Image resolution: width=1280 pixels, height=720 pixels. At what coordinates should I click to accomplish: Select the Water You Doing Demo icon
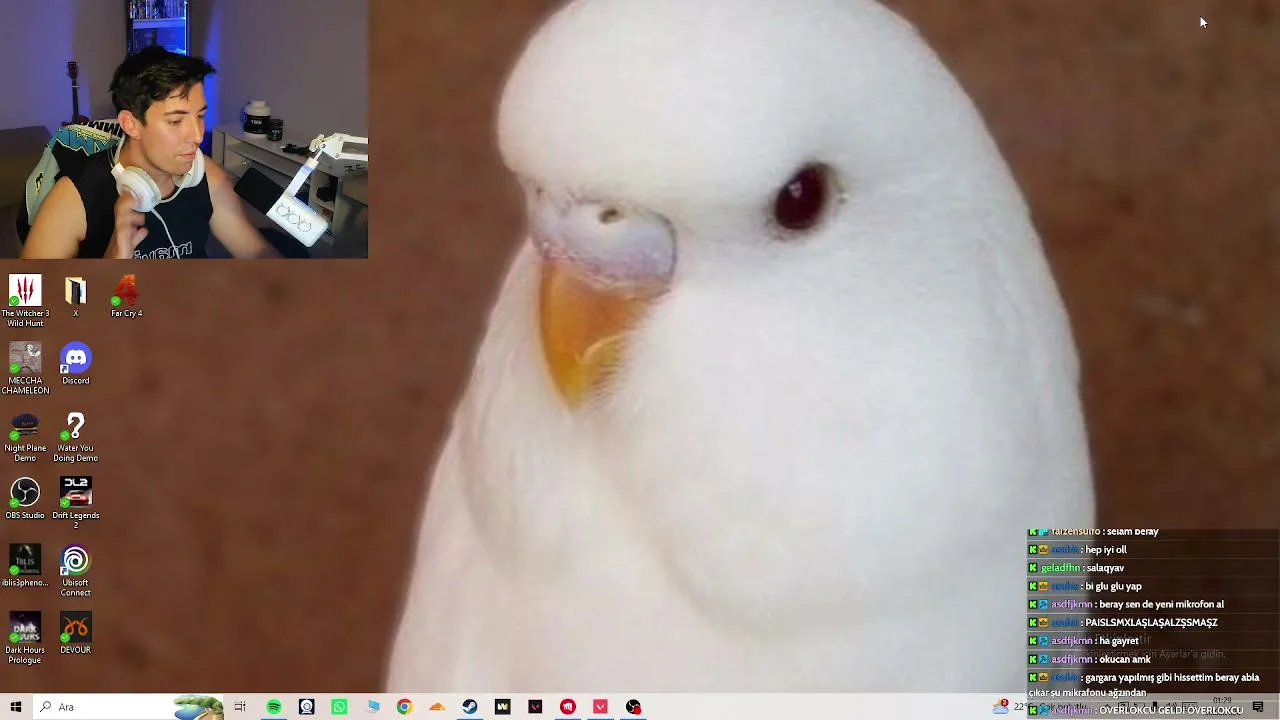pyautogui.click(x=75, y=436)
